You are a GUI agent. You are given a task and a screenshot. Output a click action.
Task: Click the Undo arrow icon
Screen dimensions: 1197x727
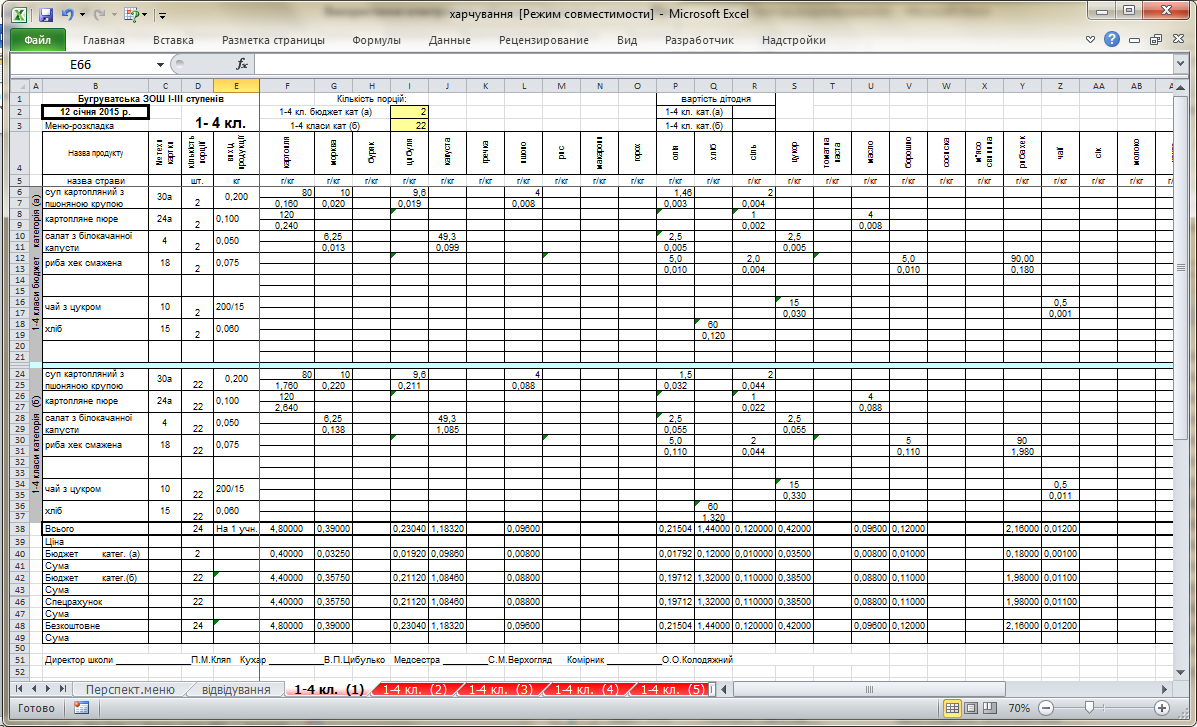coord(68,15)
